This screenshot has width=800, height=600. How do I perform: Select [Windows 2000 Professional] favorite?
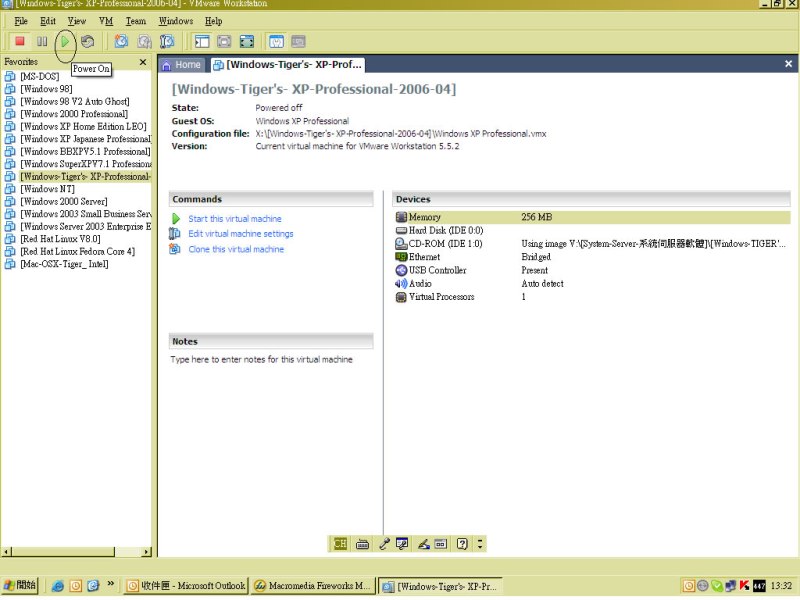[74, 114]
